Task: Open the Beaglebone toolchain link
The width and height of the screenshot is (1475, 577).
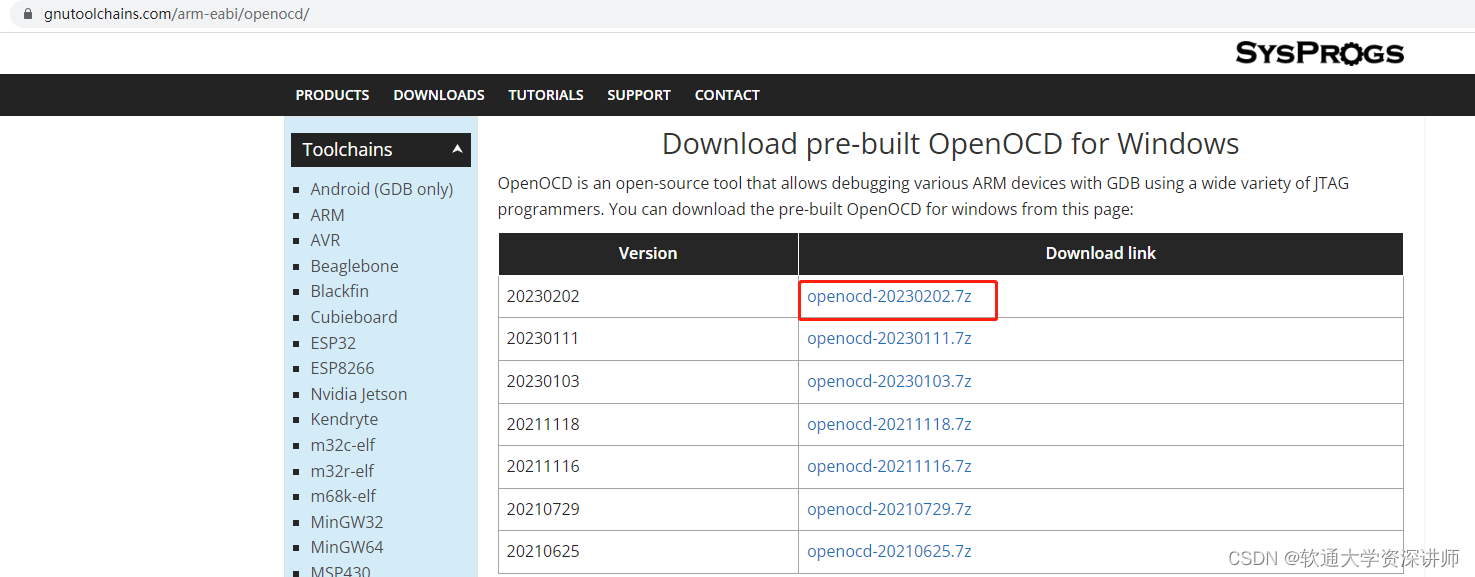Action: click(x=354, y=266)
